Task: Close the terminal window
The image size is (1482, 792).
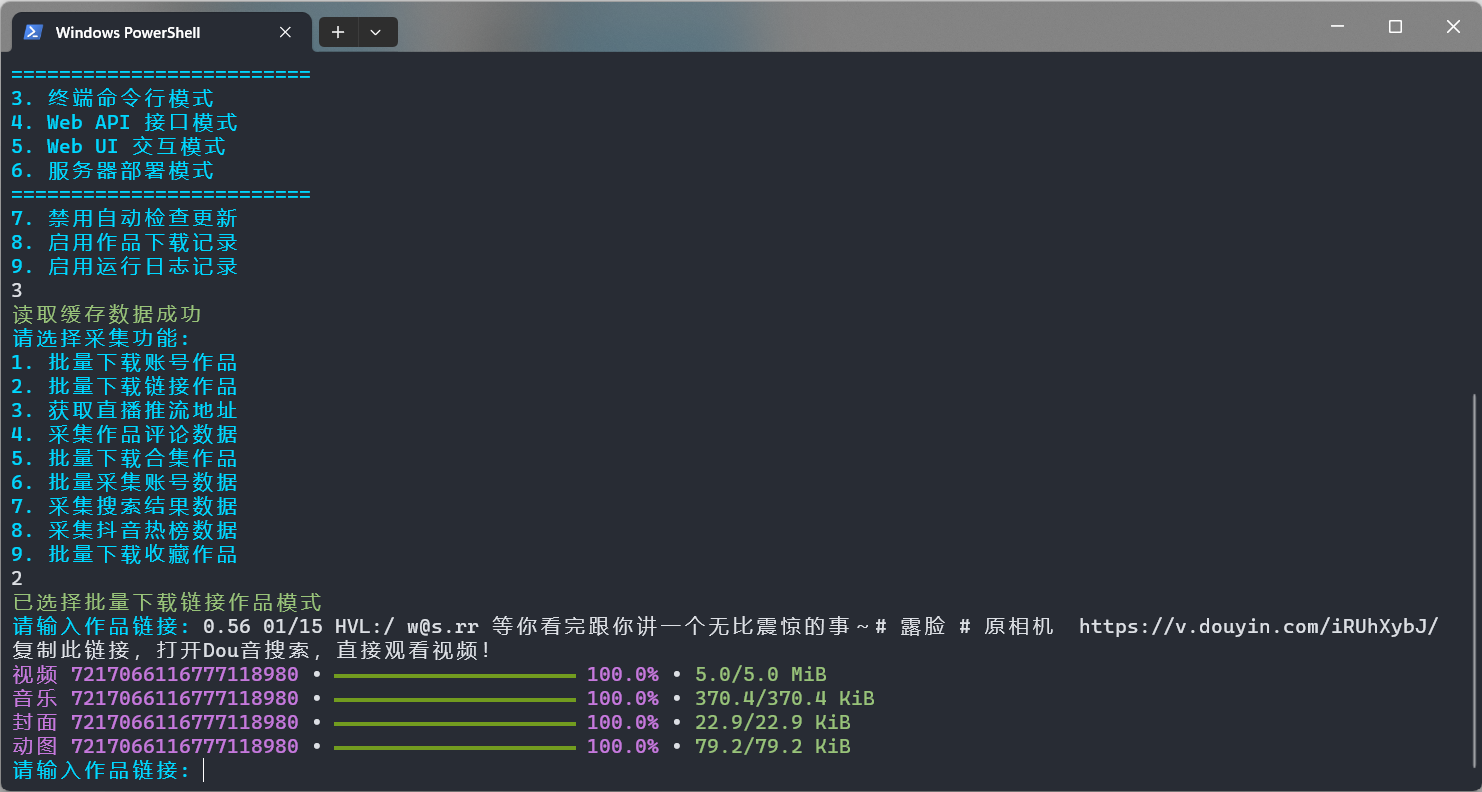Action: pos(1453,27)
